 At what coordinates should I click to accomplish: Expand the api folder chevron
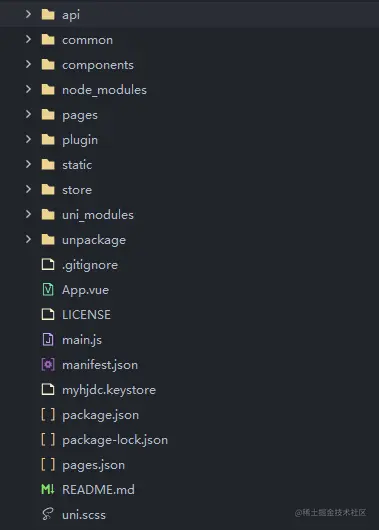[28, 14]
